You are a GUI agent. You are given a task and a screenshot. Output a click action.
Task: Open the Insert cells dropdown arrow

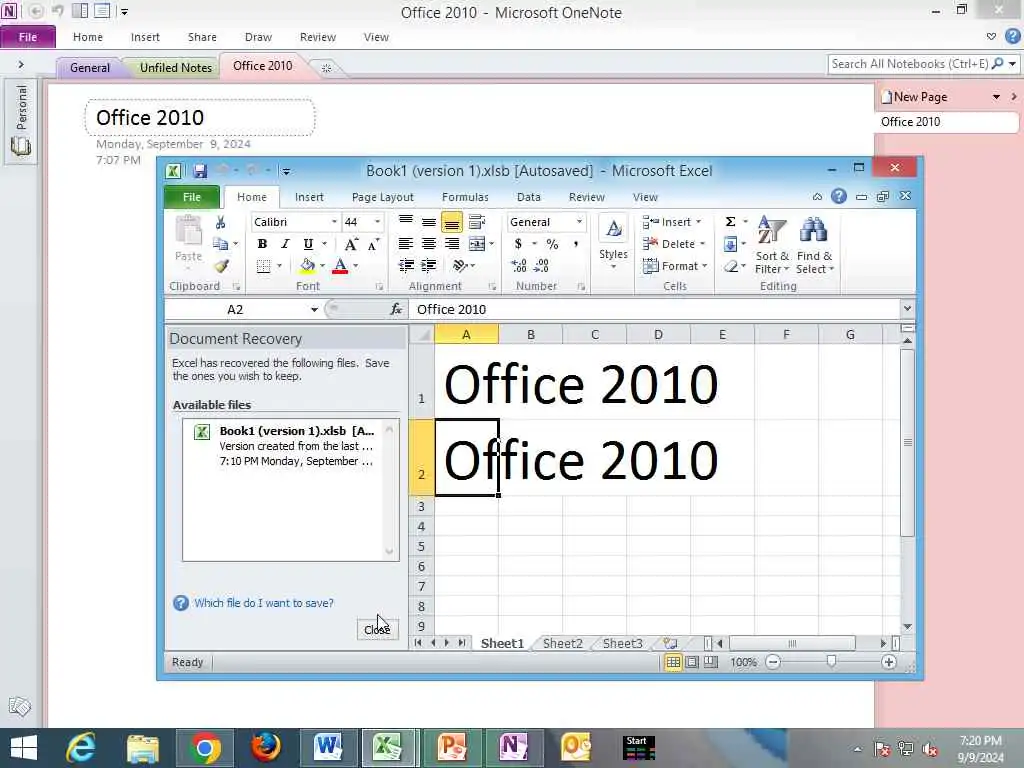[698, 222]
